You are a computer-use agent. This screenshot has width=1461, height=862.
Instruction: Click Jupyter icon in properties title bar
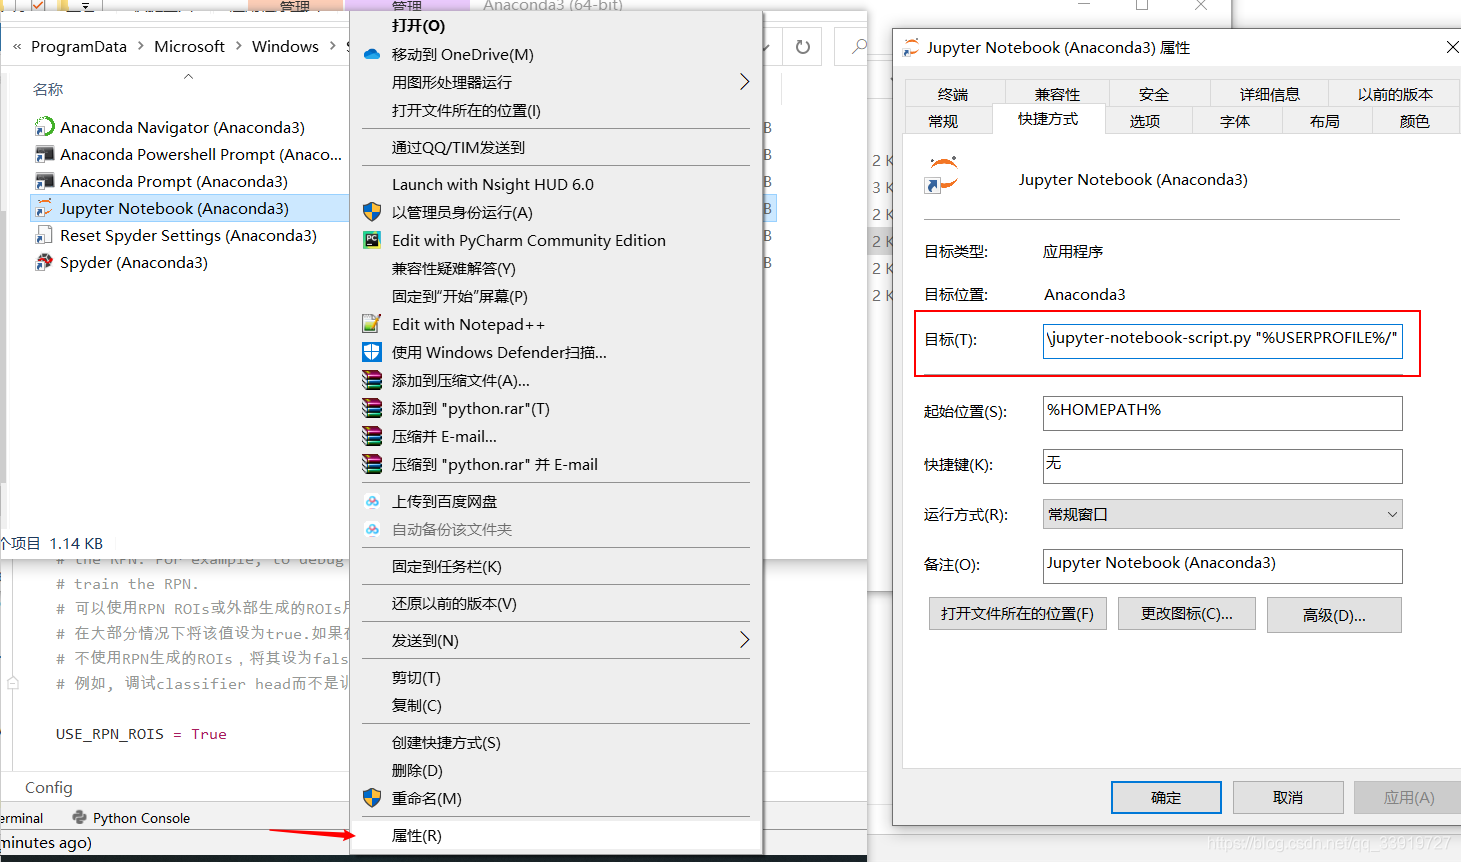click(911, 47)
